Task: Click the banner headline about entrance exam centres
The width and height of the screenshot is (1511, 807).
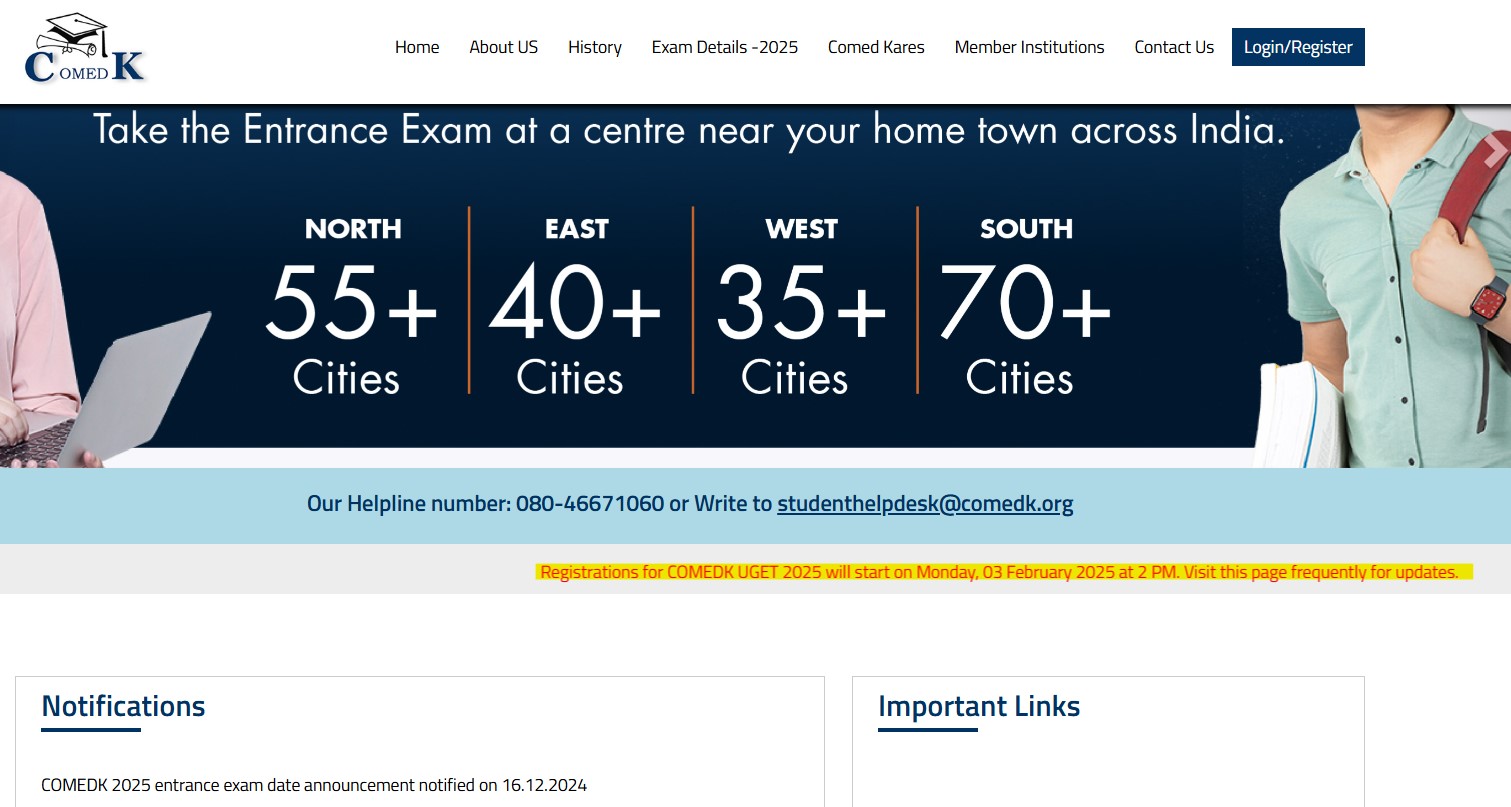Action: [688, 130]
